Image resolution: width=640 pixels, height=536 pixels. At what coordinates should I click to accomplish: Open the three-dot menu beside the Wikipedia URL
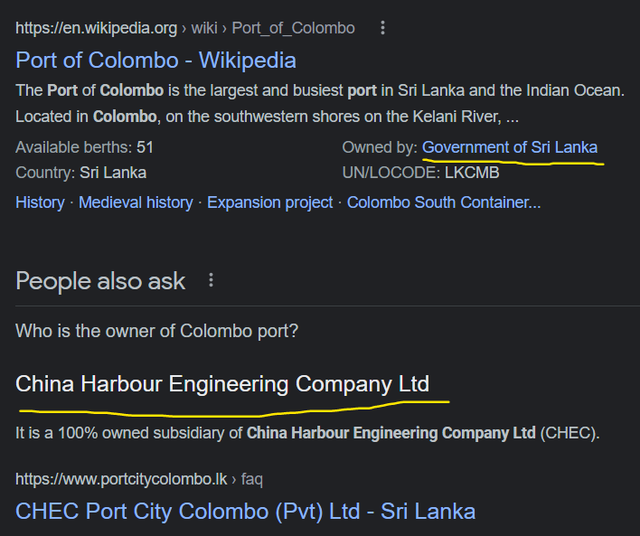[382, 28]
